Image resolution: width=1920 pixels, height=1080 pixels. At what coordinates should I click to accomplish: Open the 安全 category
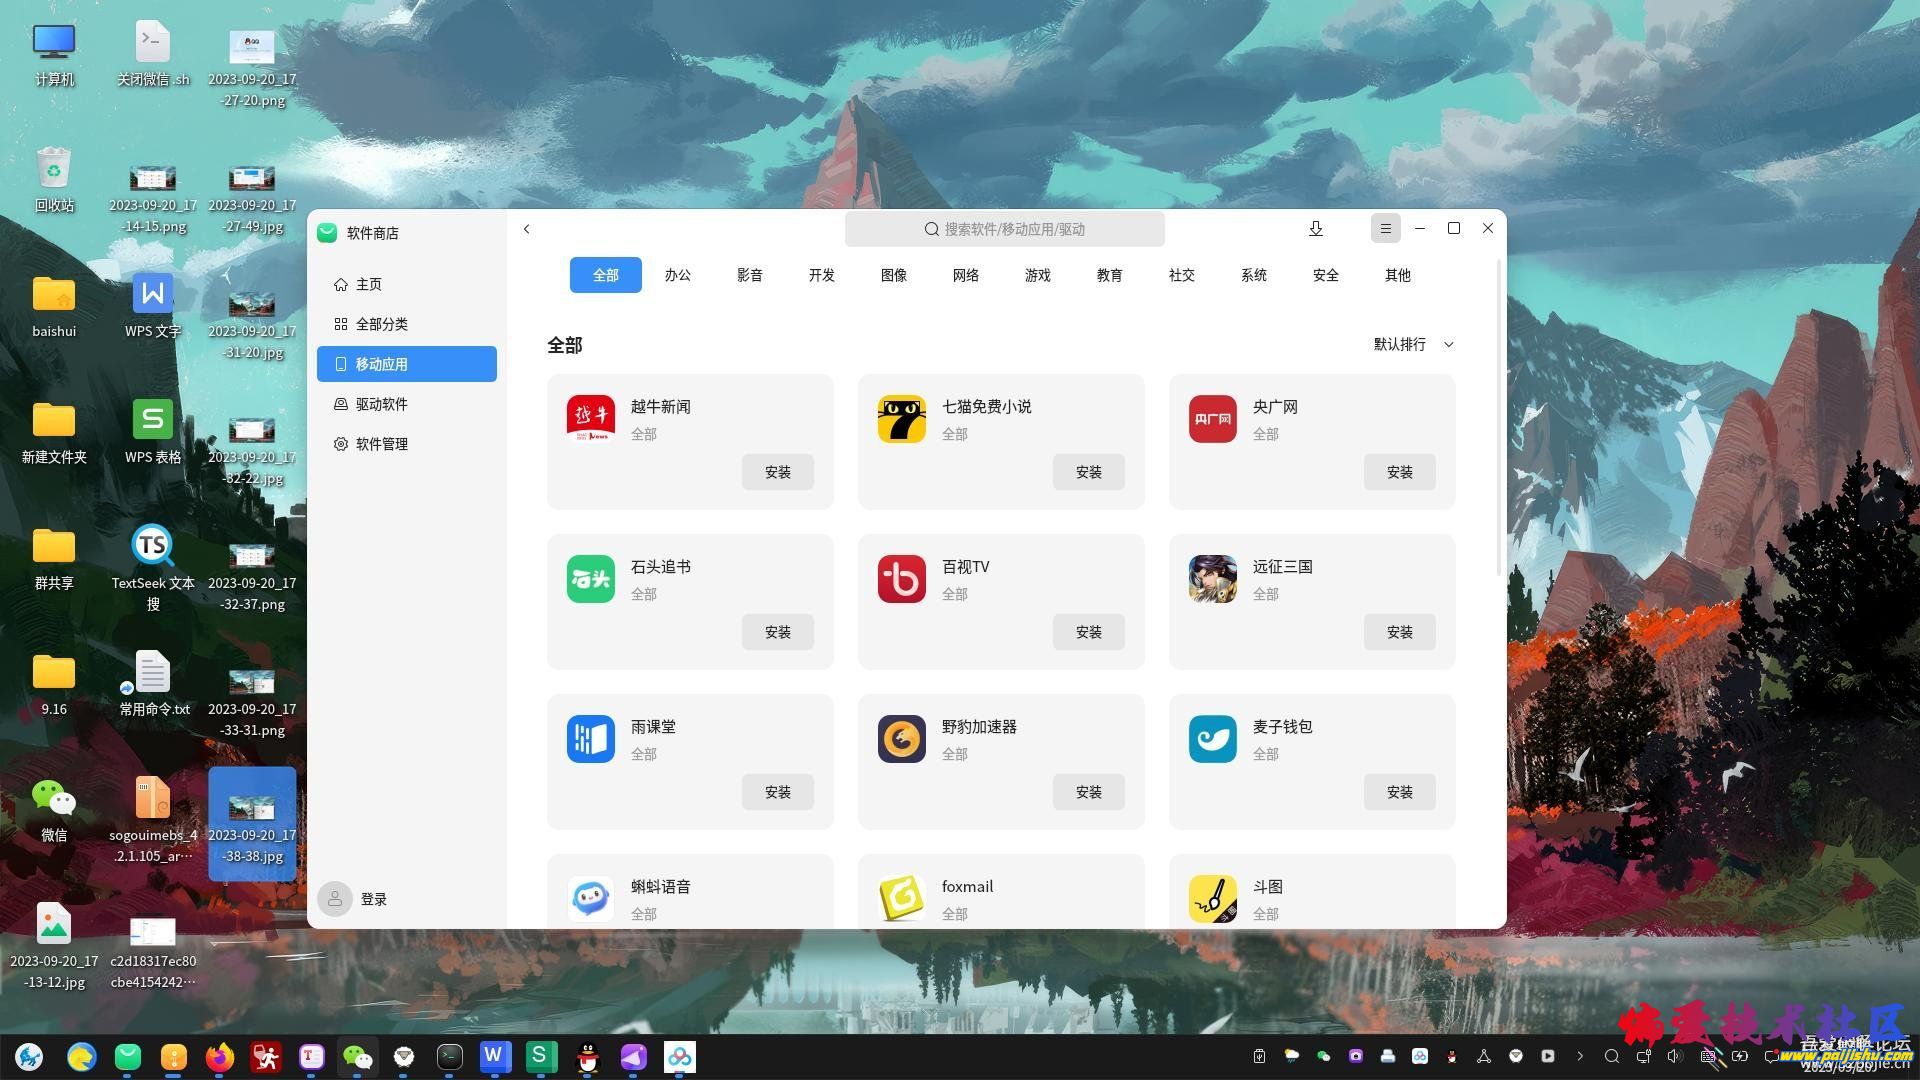[x=1325, y=275]
